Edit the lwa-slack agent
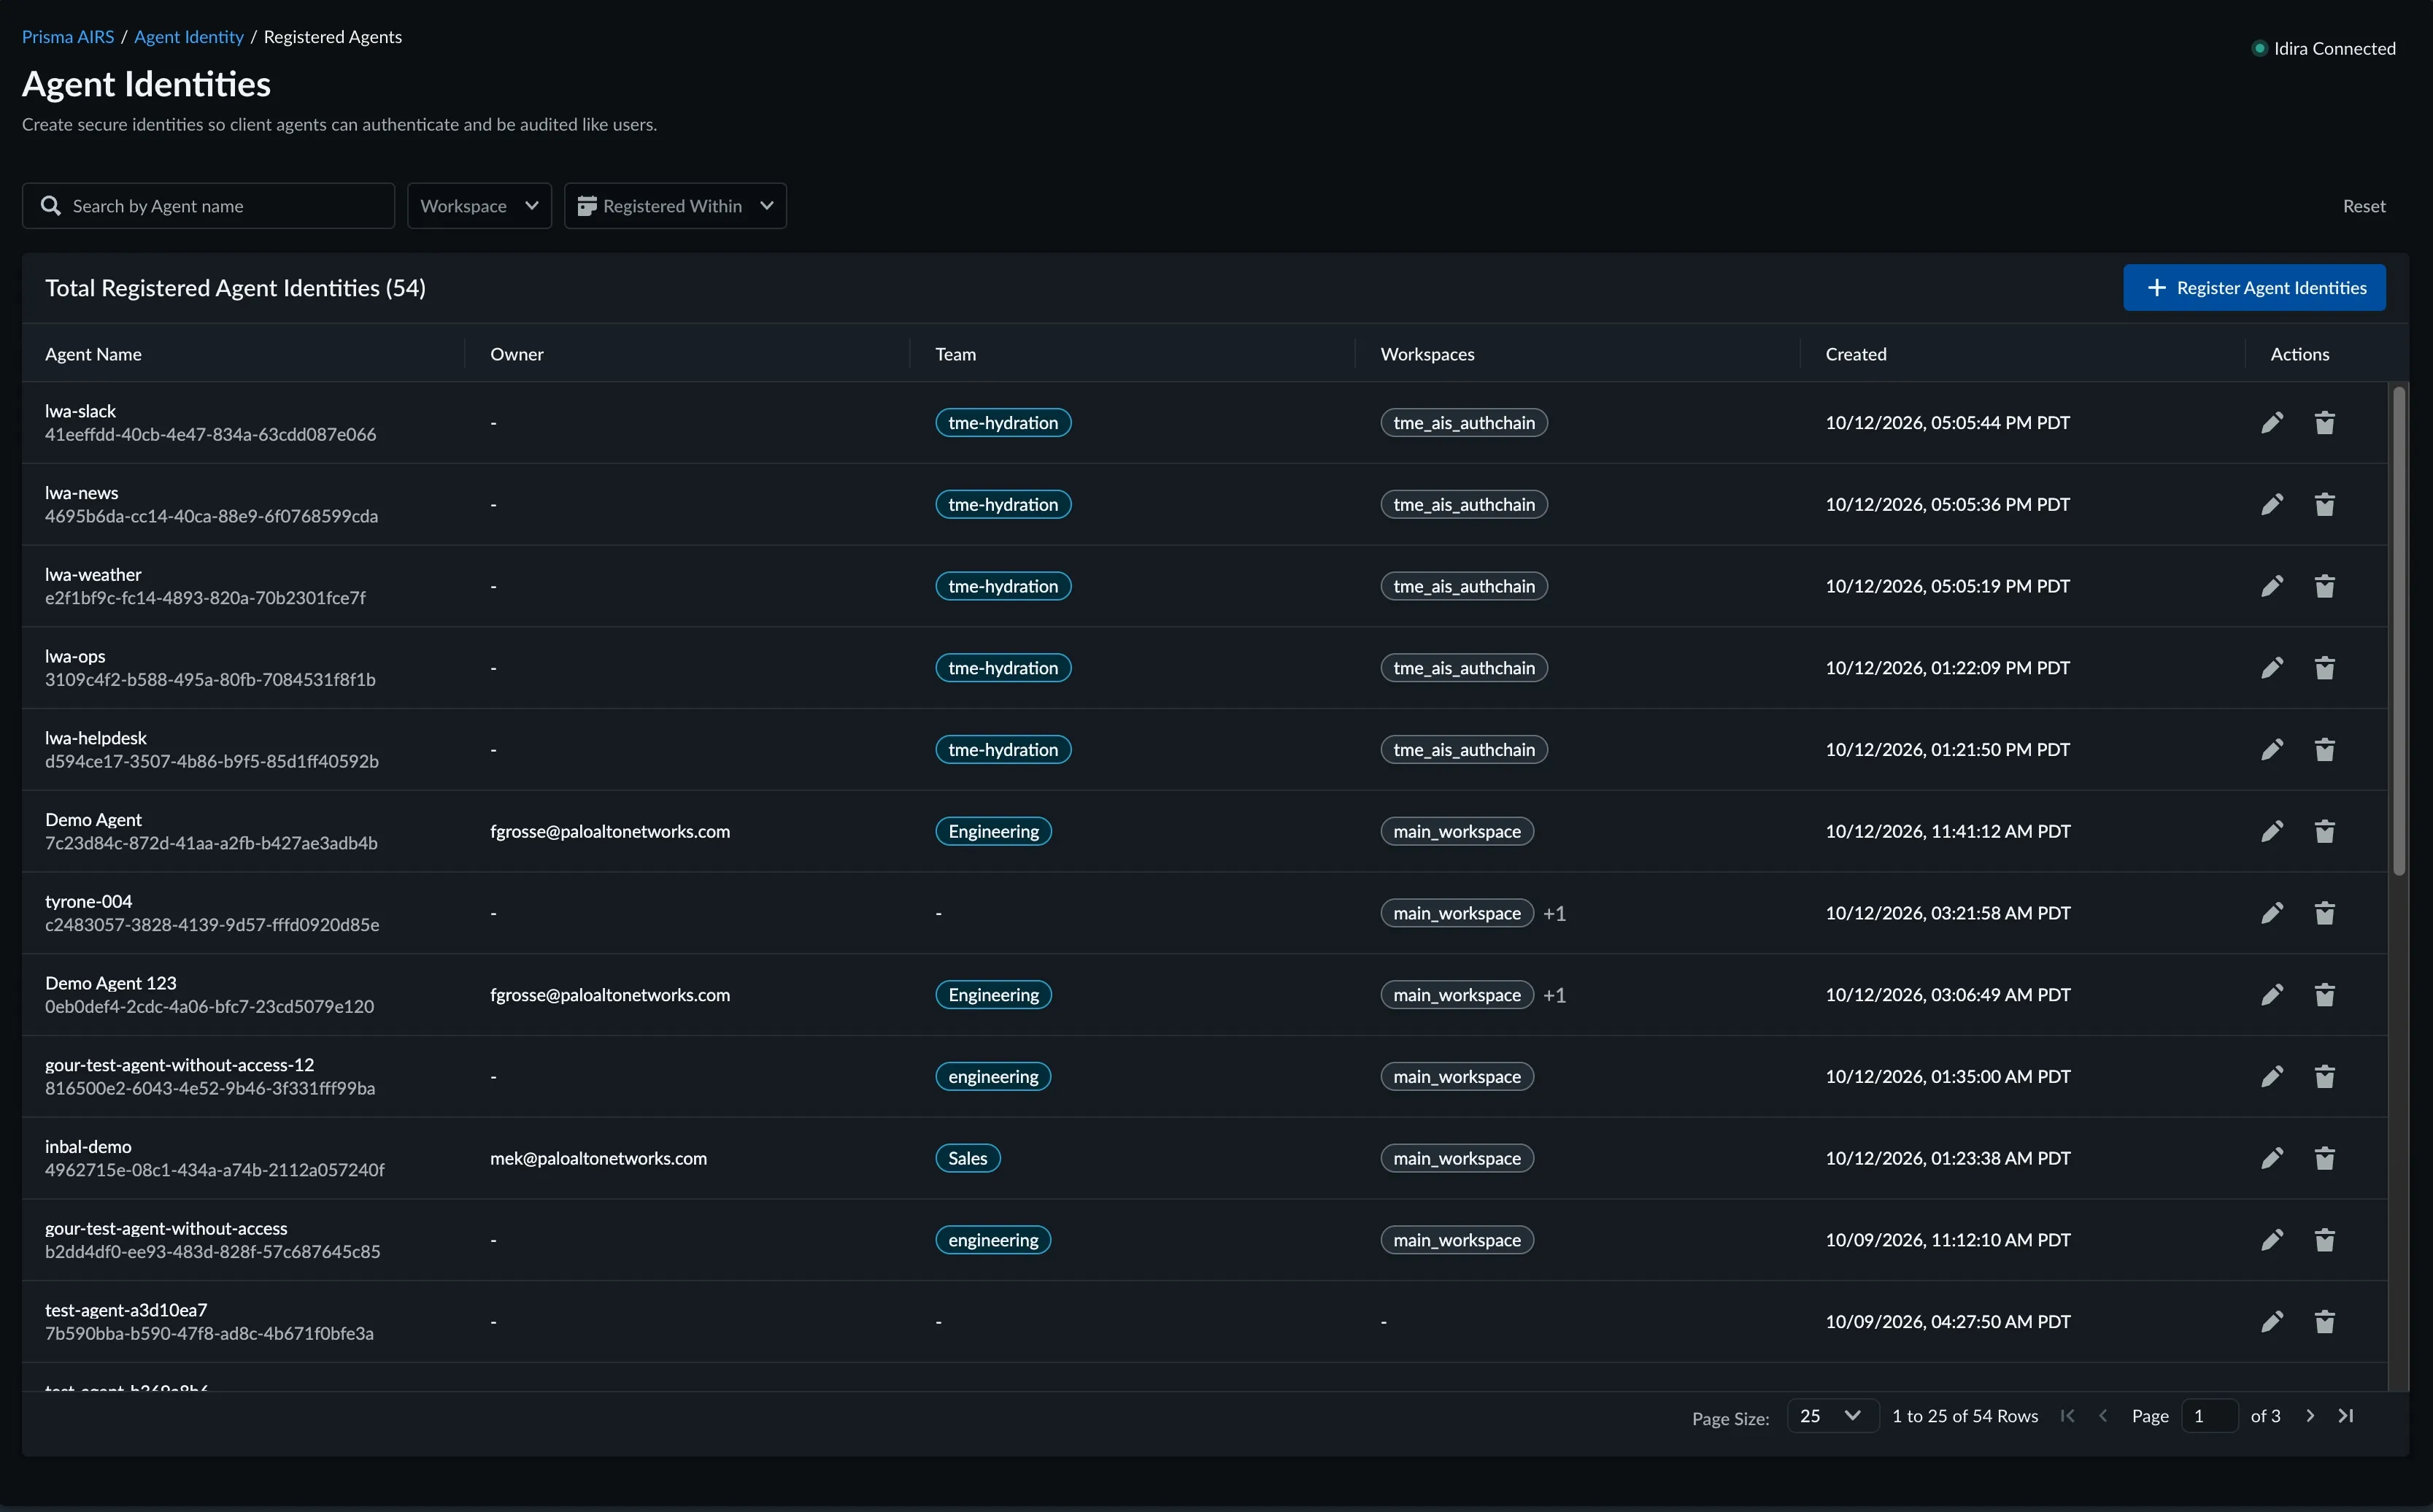 (x=2272, y=423)
